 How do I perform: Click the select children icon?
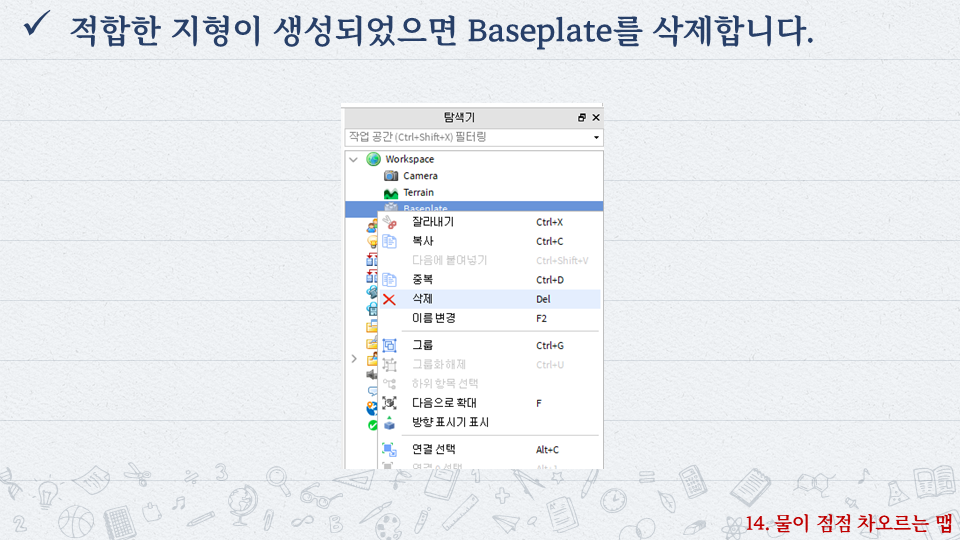coord(389,384)
